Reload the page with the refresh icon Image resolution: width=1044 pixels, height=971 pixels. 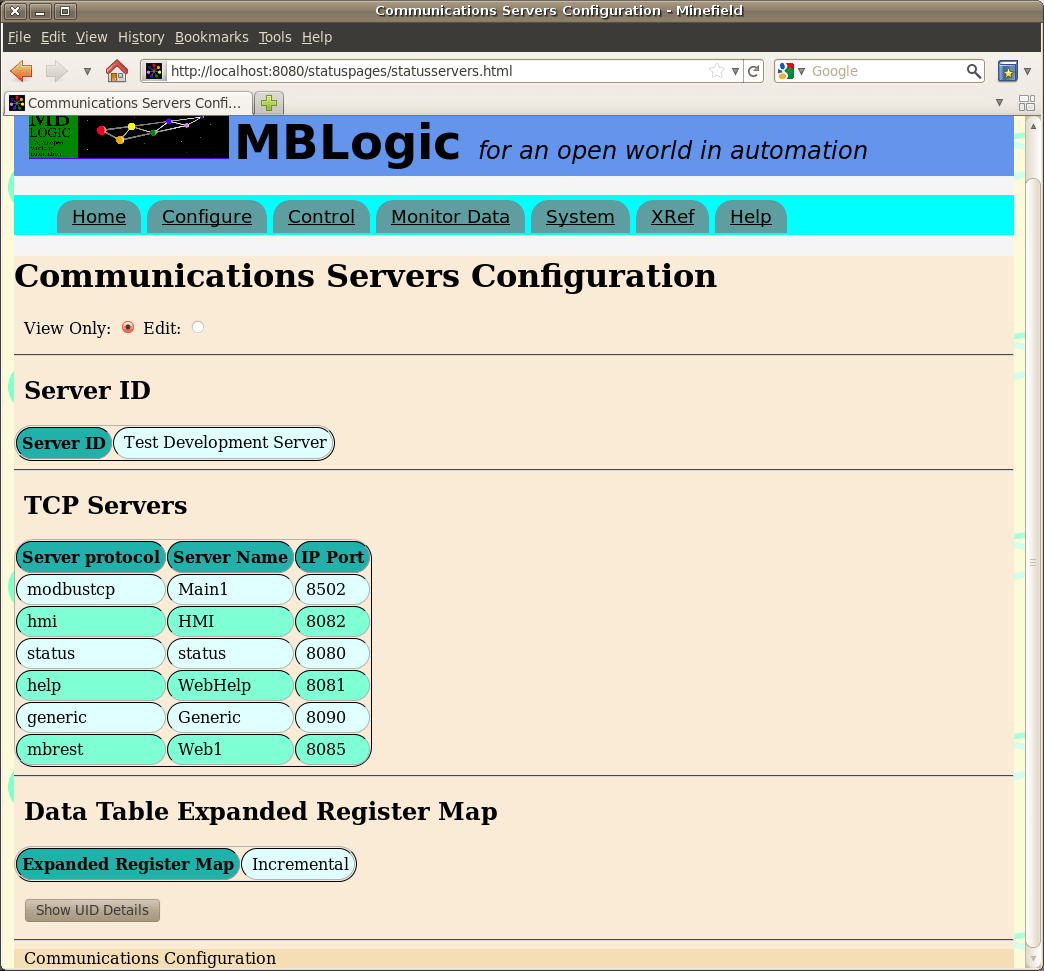[754, 71]
